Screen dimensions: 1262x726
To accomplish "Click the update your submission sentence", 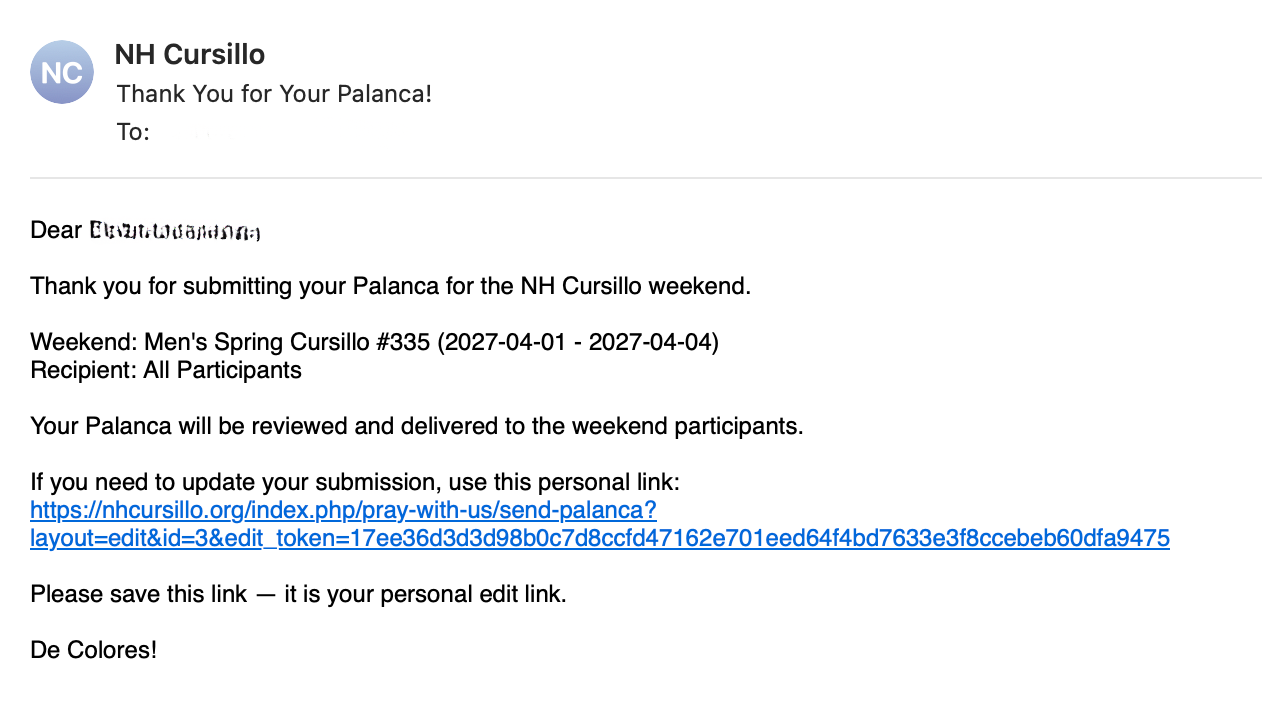I will tap(355, 483).
